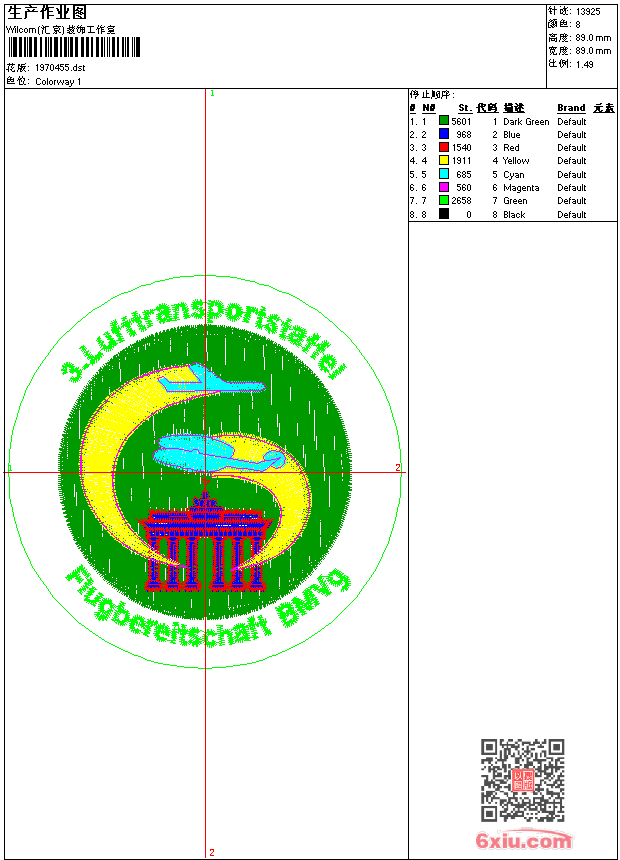The height and width of the screenshot is (860, 620).
Task: Click the Black color name
Action: 514,214
